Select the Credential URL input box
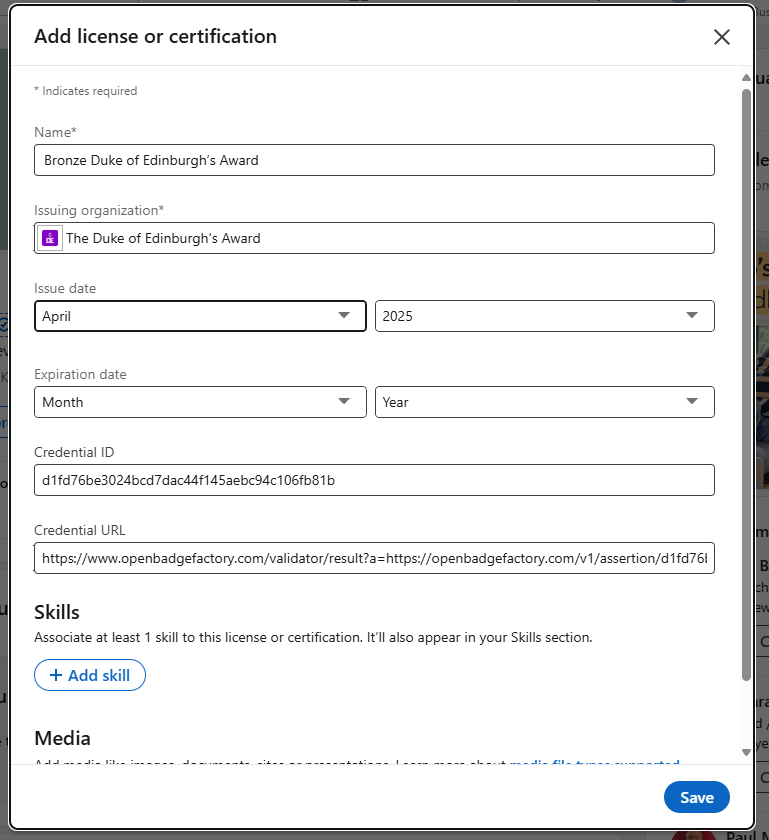This screenshot has height=840, width=769. point(374,558)
